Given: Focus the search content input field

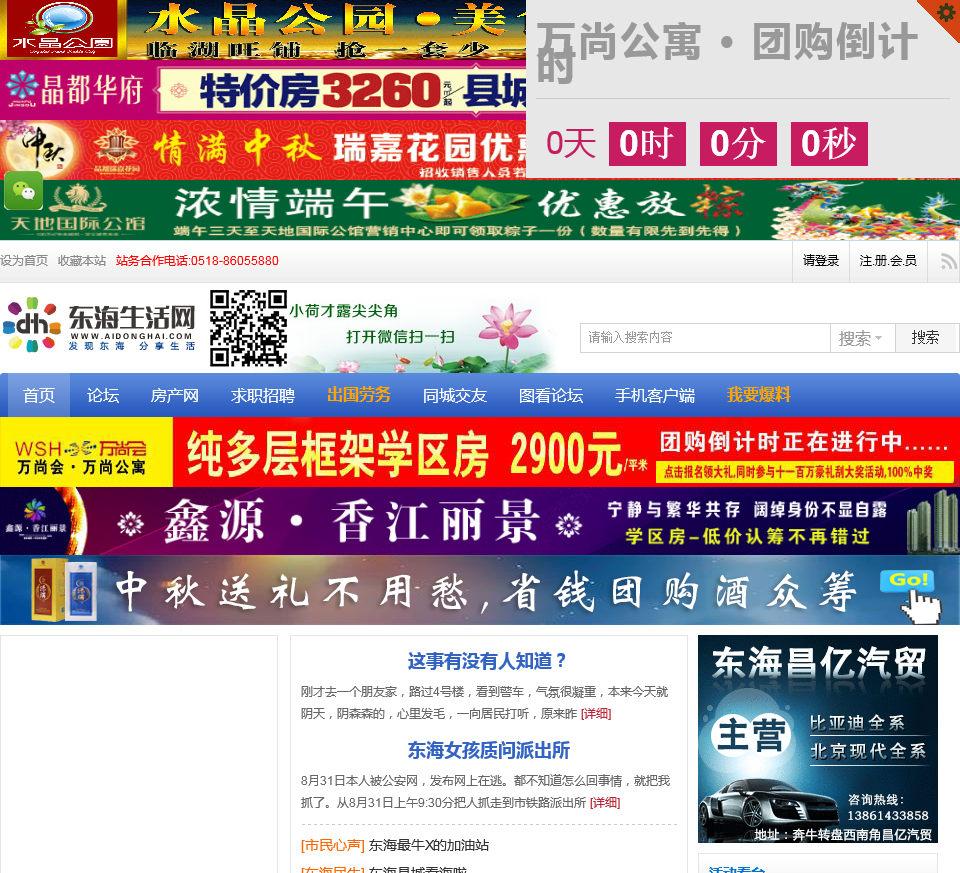Looking at the screenshot, I should point(705,338).
